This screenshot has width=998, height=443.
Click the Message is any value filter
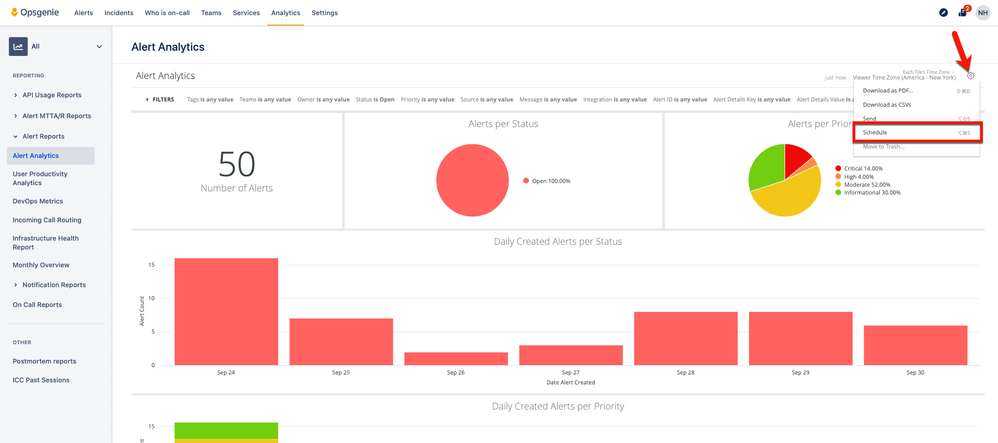point(548,100)
